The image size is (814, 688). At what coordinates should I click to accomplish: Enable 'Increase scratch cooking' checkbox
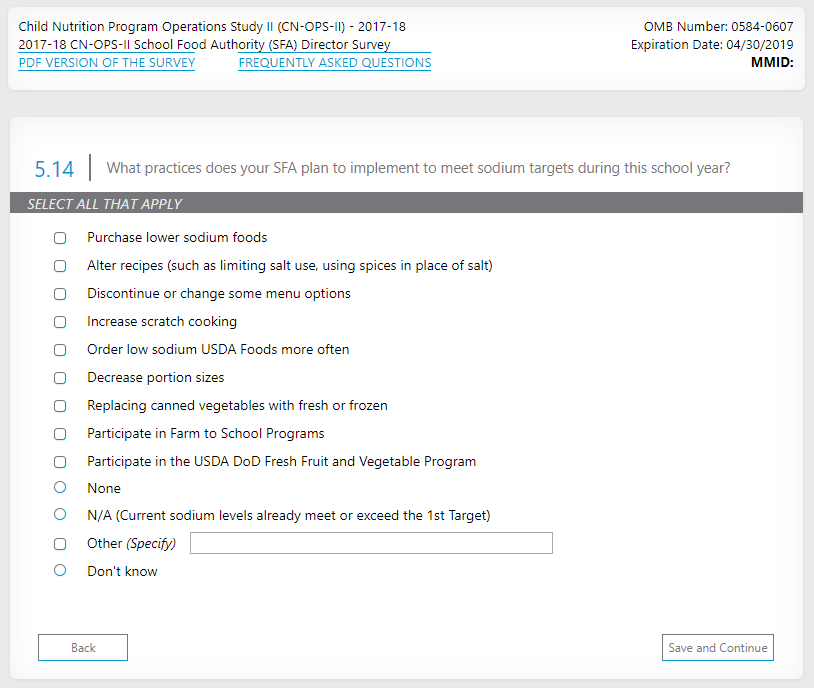[60, 322]
